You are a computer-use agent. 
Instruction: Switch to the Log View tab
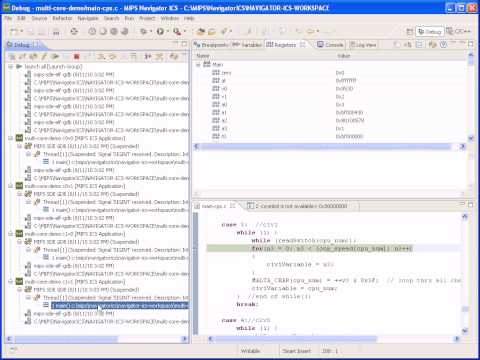(363, 45)
